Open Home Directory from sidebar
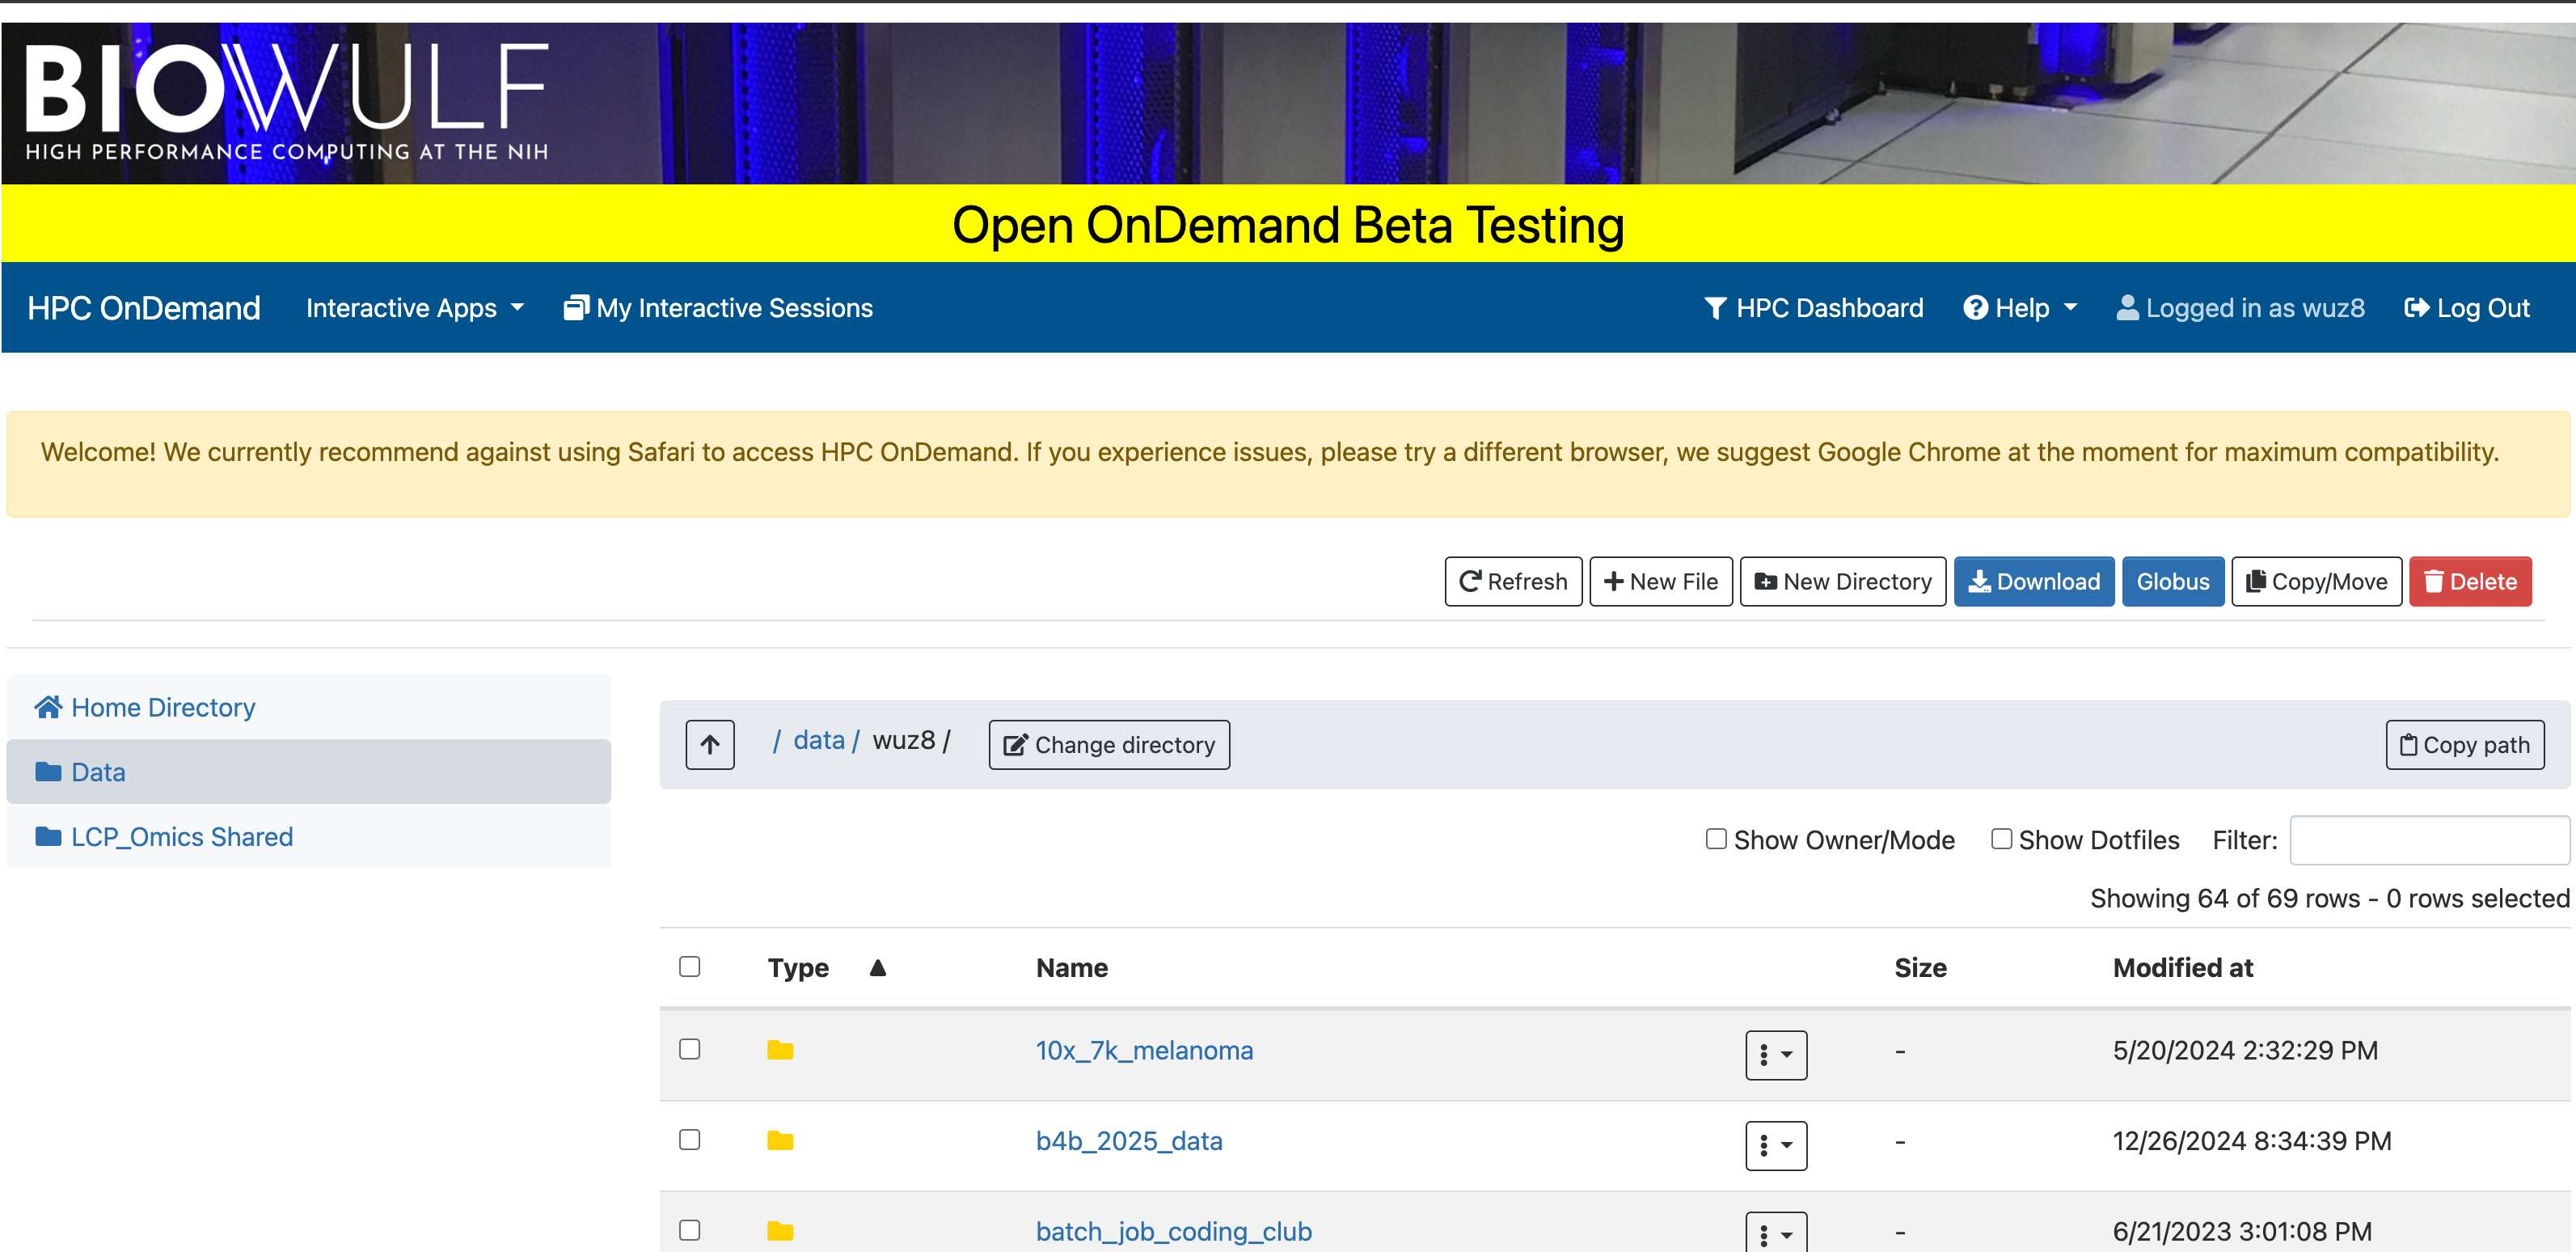Image resolution: width=2576 pixels, height=1252 pixels. [162, 707]
